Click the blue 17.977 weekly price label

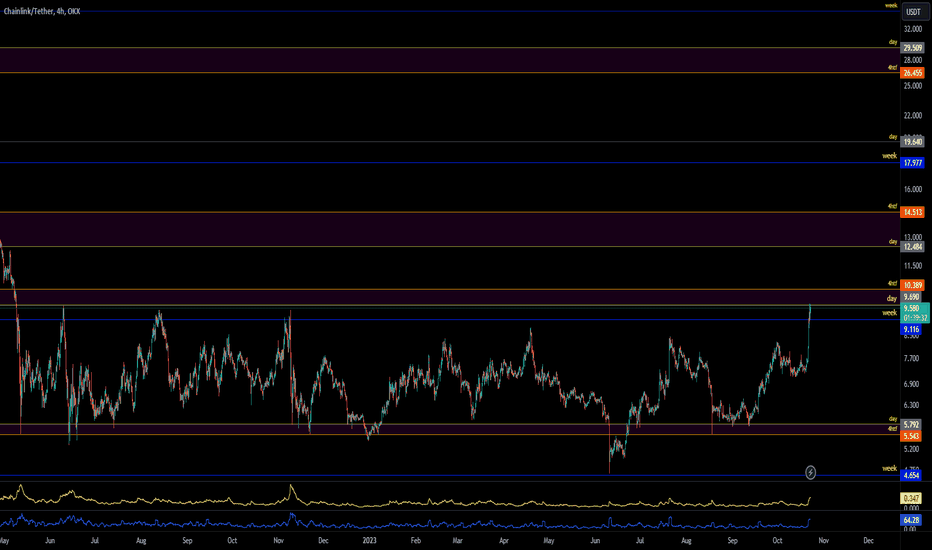click(x=912, y=162)
